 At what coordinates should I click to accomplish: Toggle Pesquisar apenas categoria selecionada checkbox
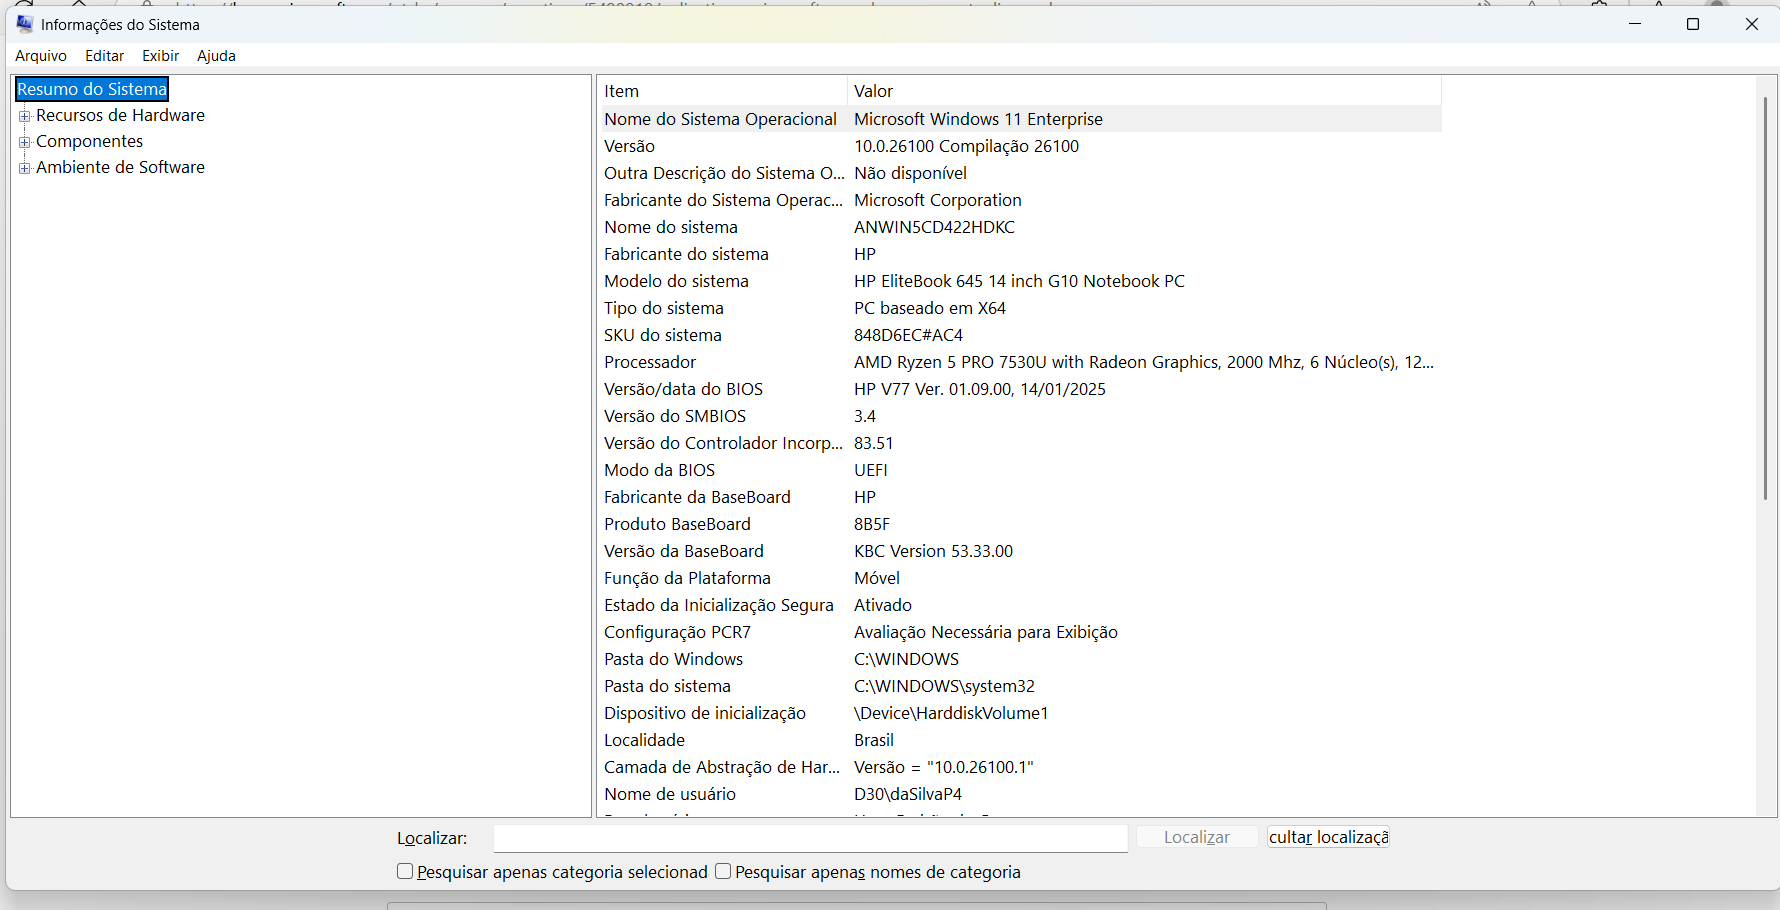pyautogui.click(x=405, y=872)
